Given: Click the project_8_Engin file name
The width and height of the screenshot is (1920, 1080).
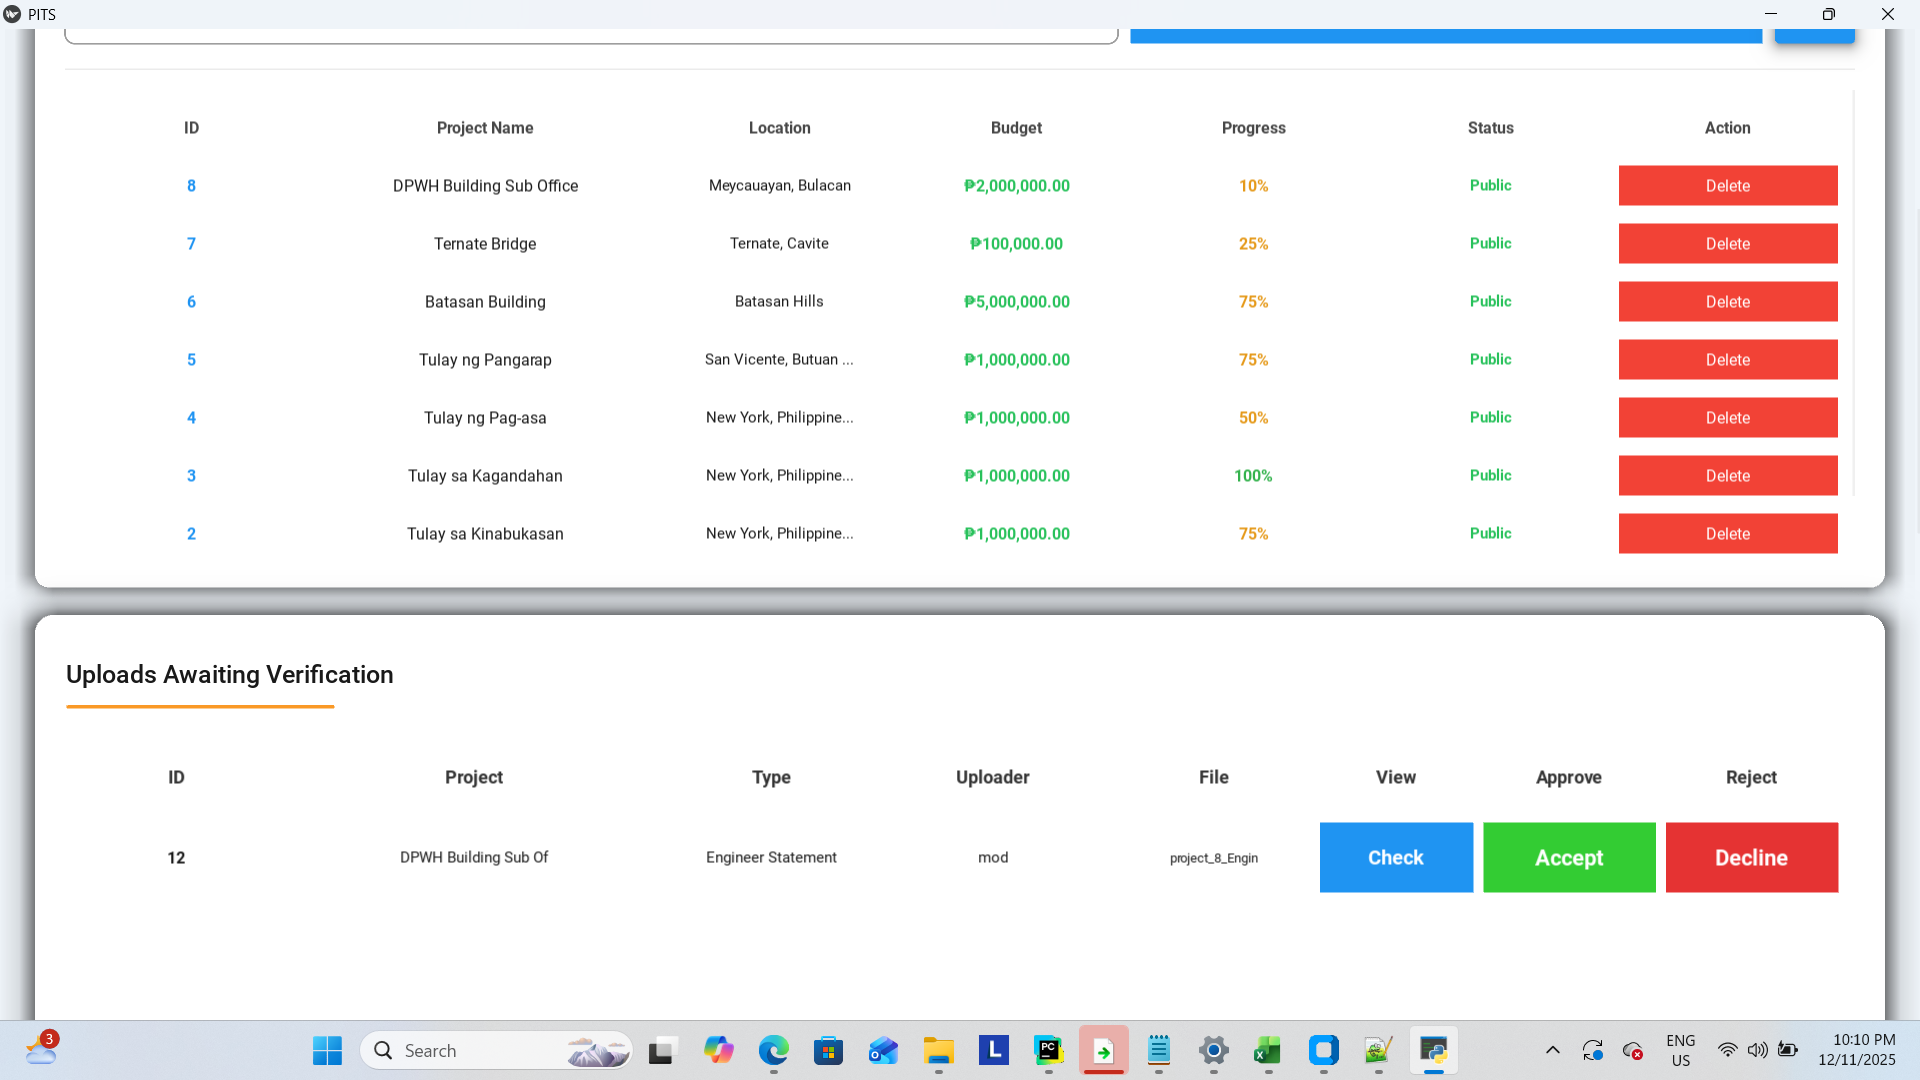Looking at the screenshot, I should 1214,858.
